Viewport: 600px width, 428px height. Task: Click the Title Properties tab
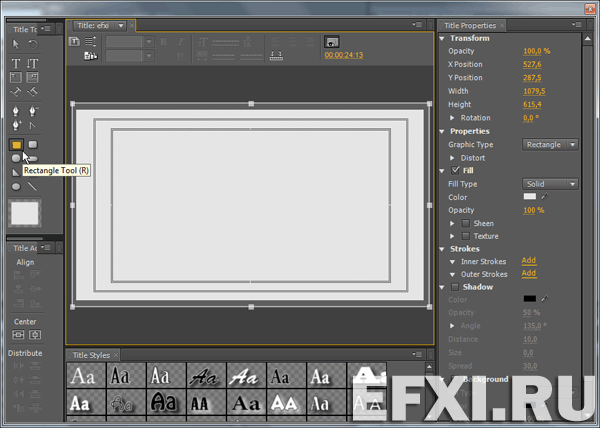[470, 25]
